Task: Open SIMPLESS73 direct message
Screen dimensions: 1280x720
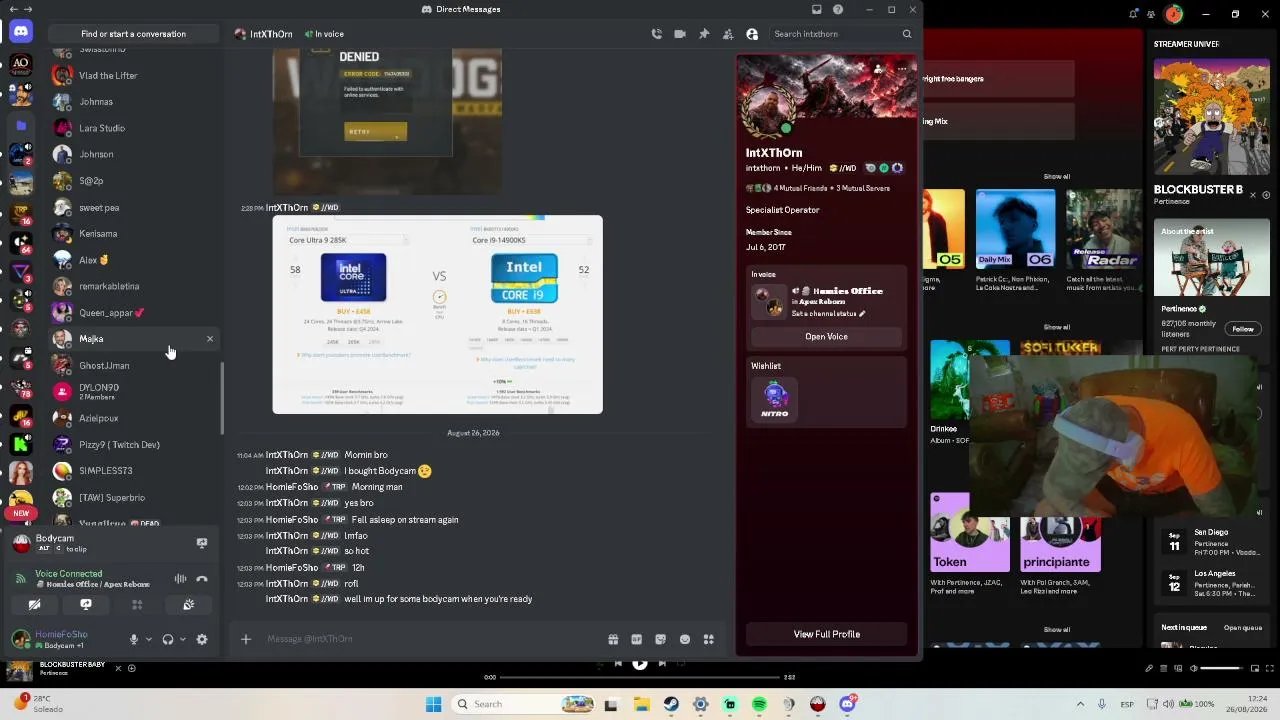Action: [132, 471]
